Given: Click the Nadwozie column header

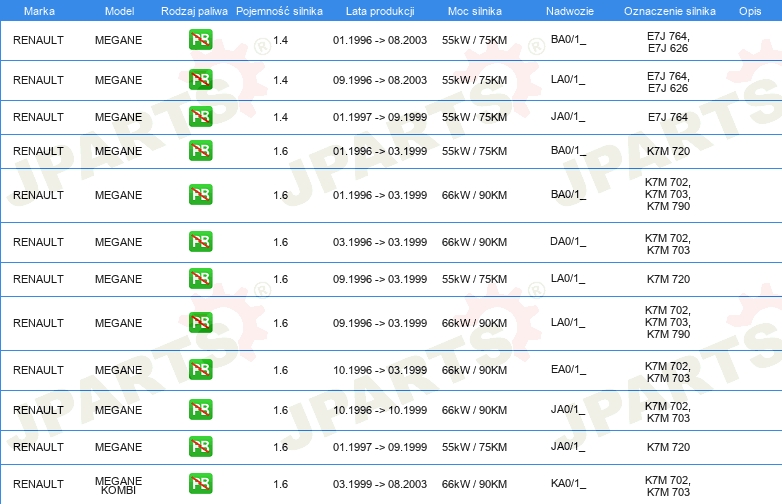Looking at the screenshot, I should (570, 11).
